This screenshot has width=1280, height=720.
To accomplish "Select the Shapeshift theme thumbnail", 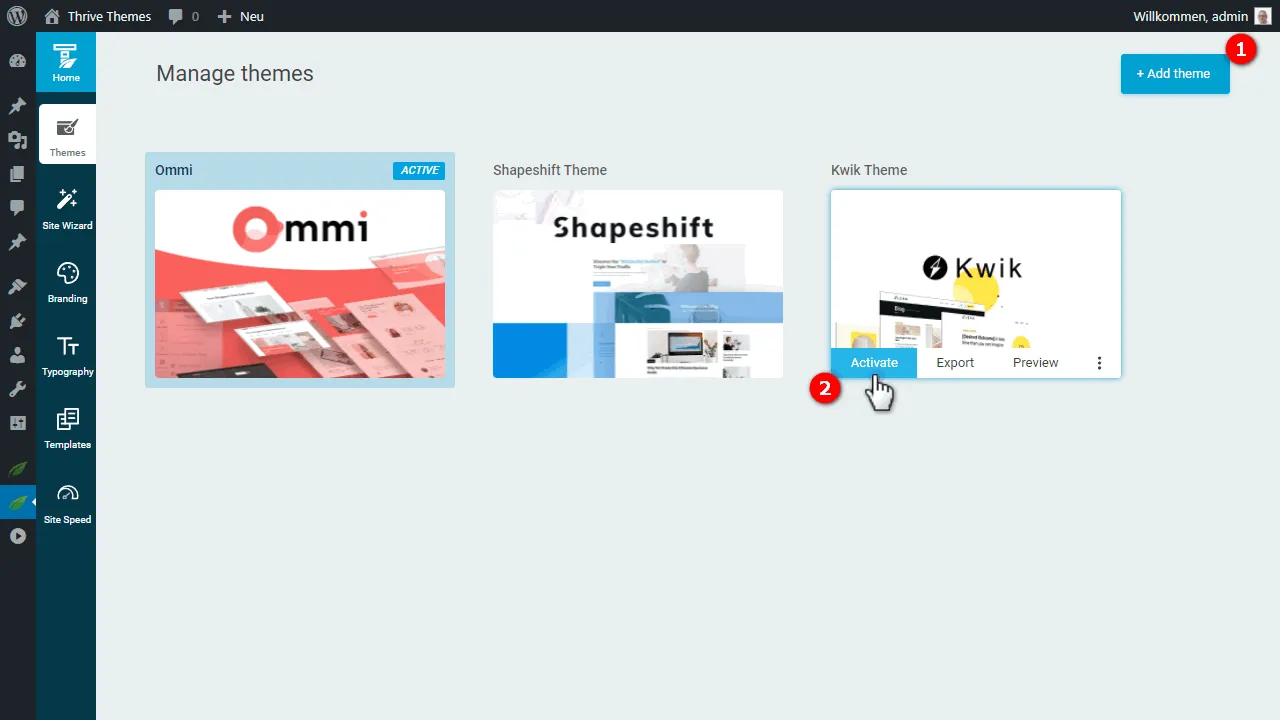I will (638, 284).
